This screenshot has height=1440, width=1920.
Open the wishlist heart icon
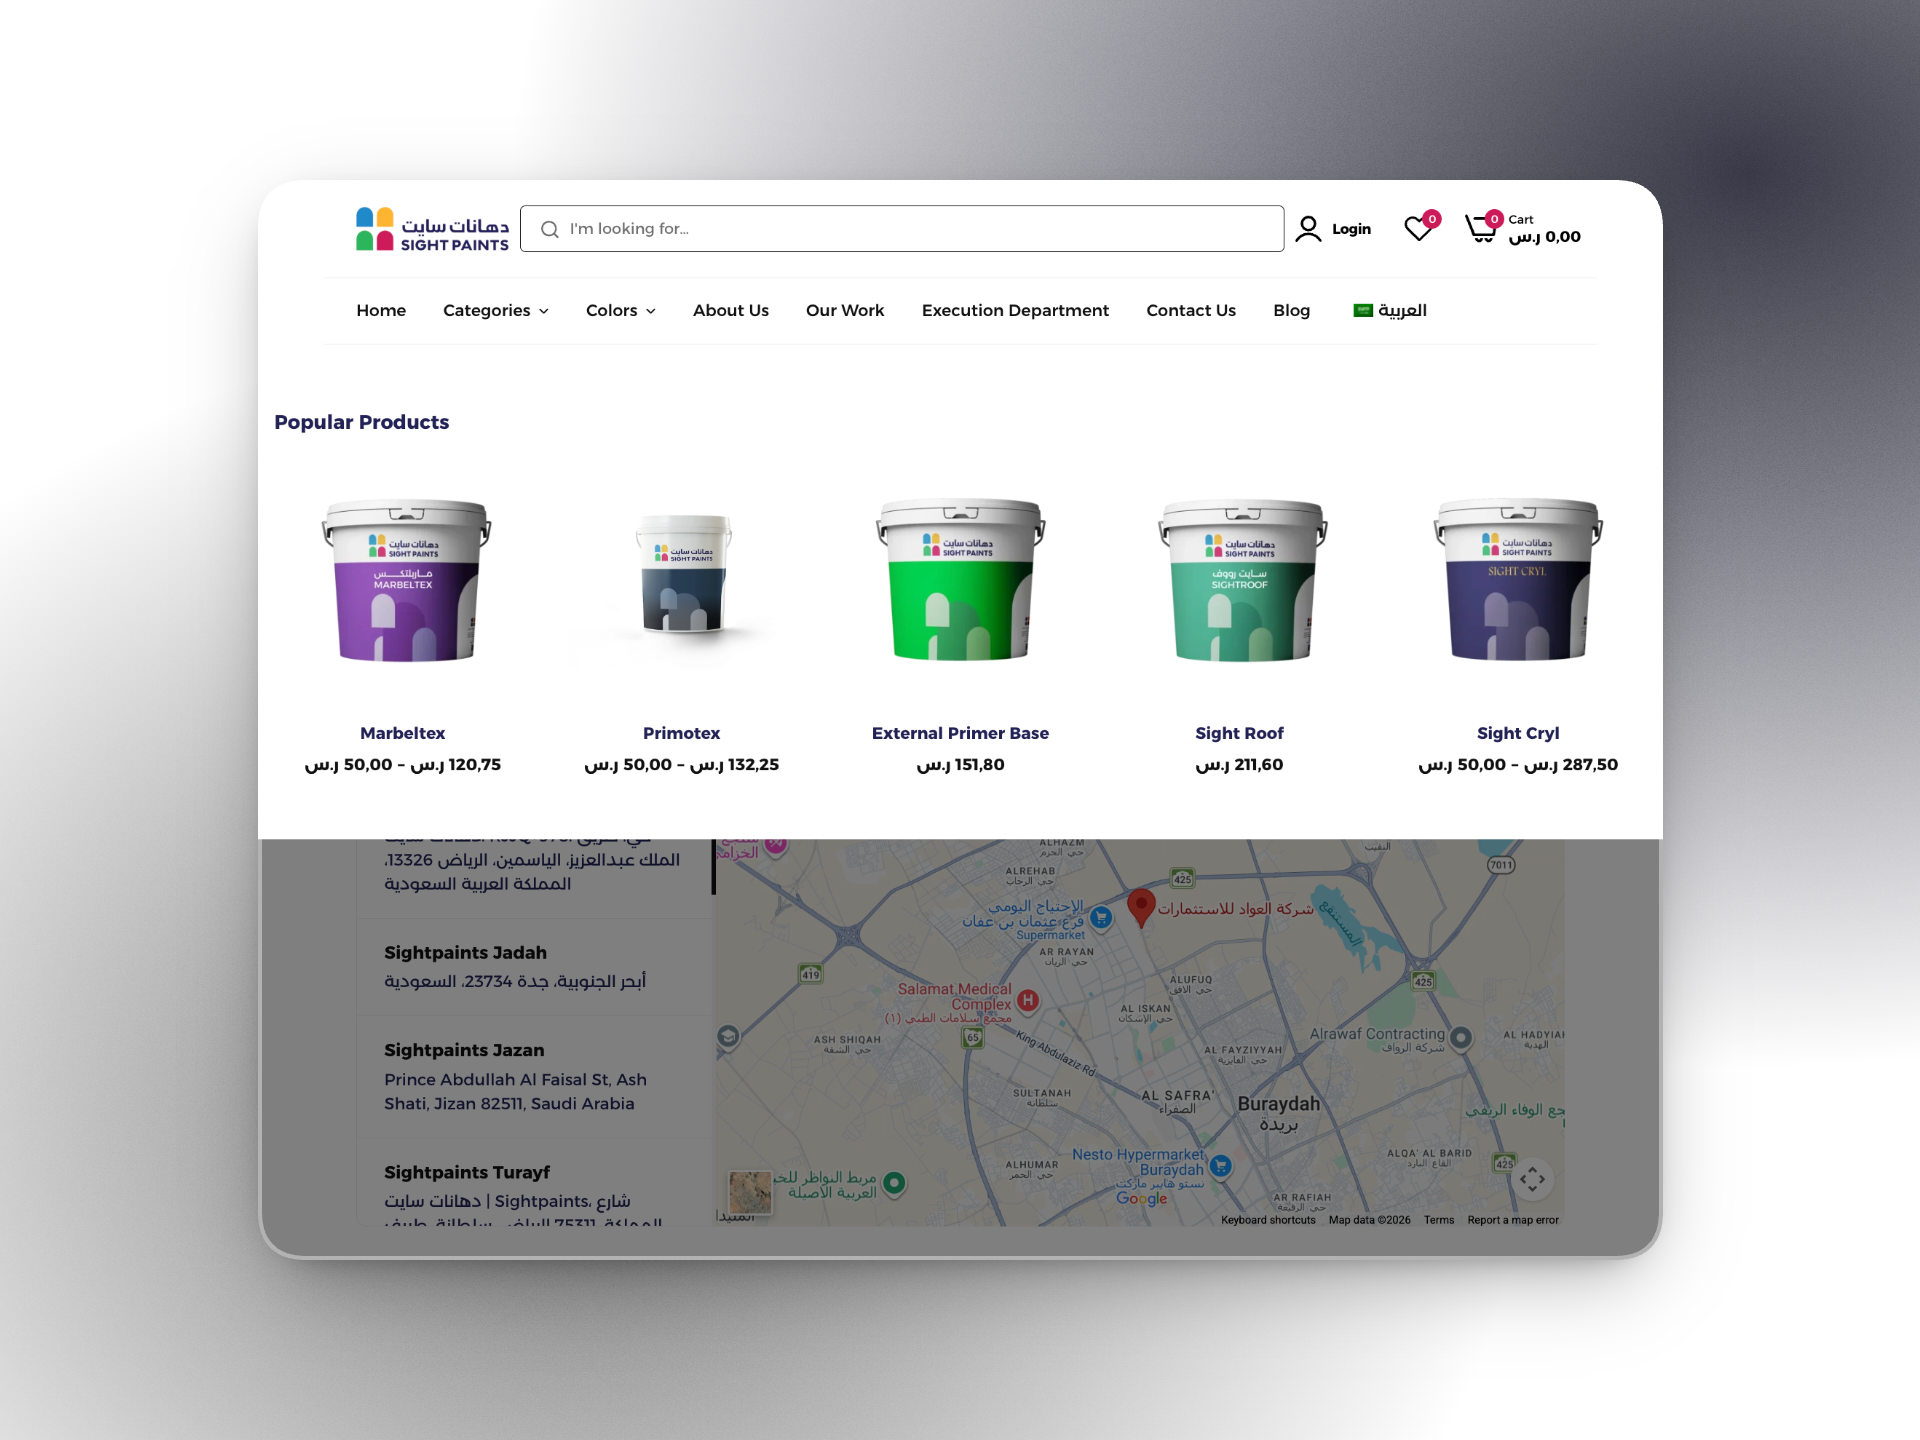1418,229
